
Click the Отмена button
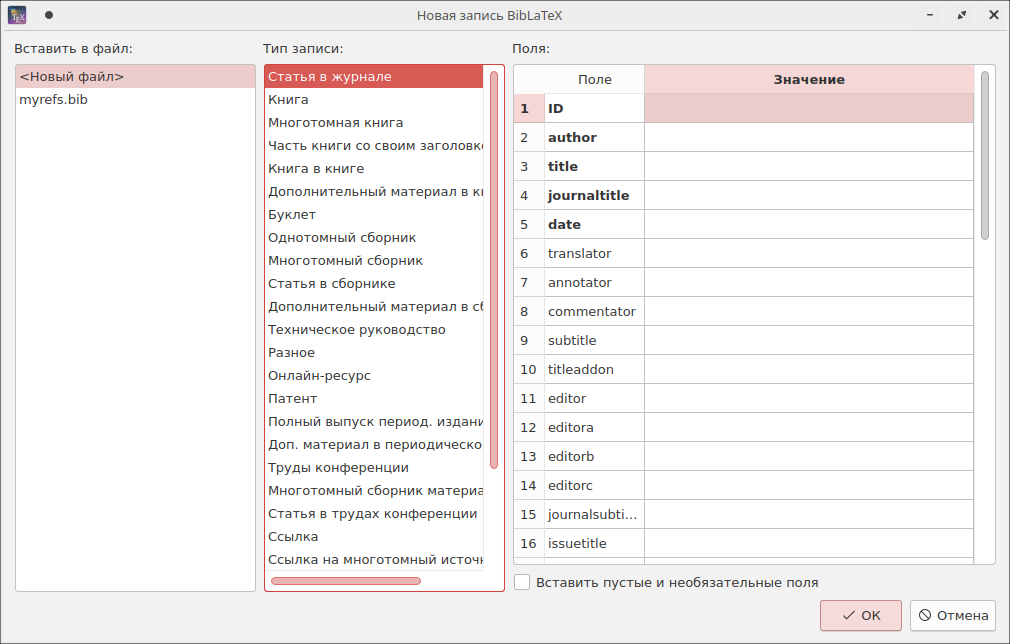tap(953, 616)
